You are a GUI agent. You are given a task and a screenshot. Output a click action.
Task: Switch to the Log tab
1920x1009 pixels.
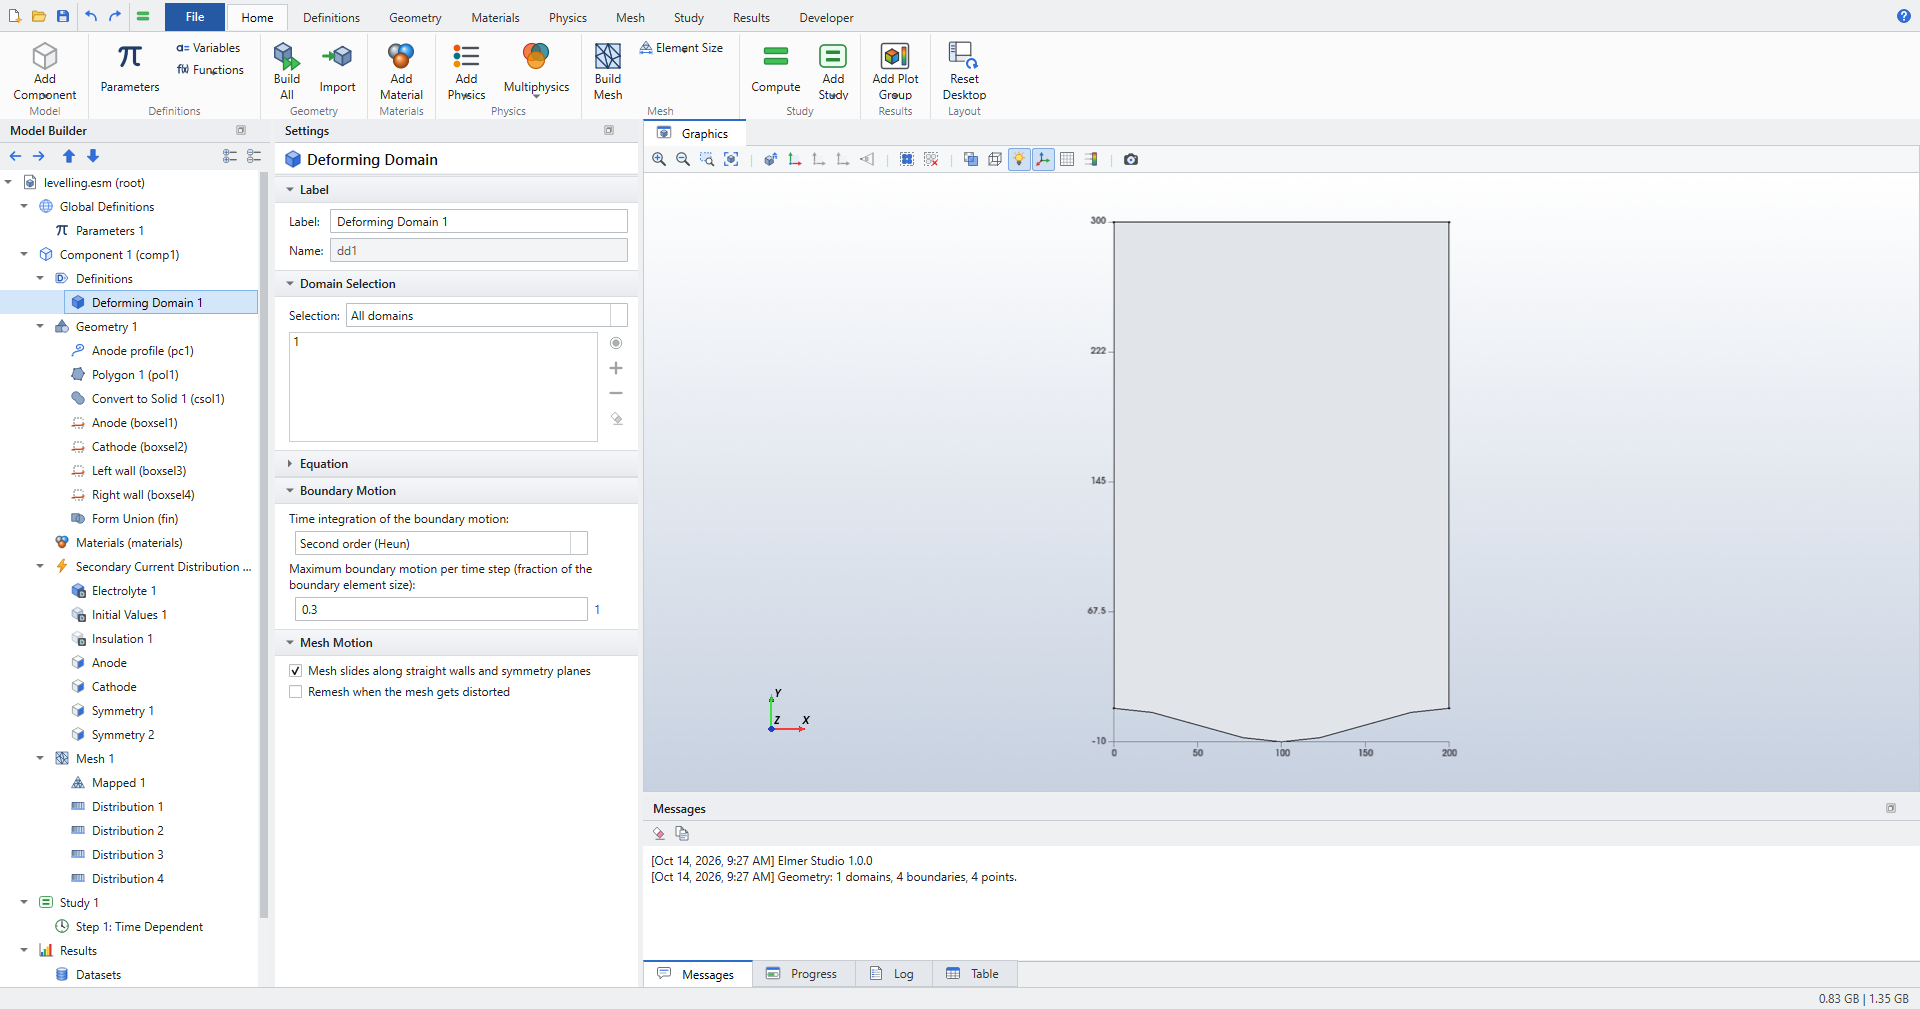[x=892, y=974]
